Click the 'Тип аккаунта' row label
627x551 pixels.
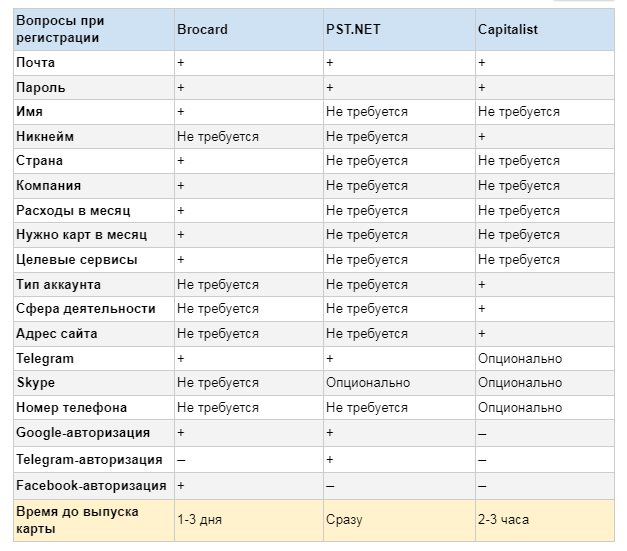58,284
